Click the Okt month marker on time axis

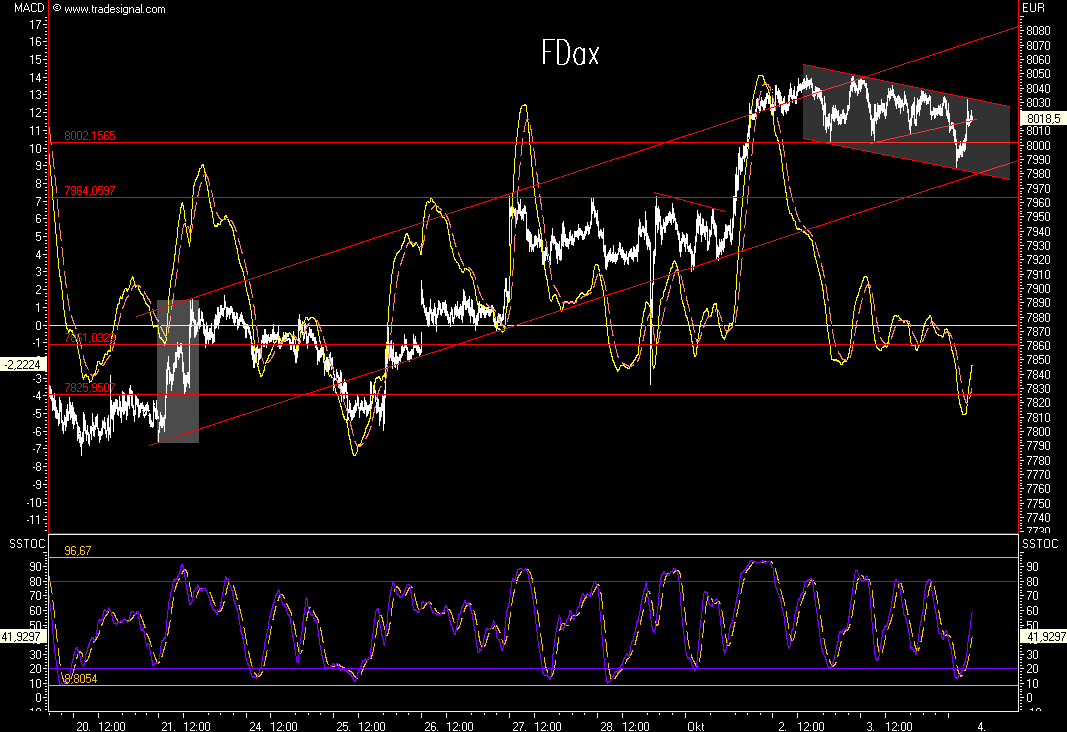pos(694,726)
